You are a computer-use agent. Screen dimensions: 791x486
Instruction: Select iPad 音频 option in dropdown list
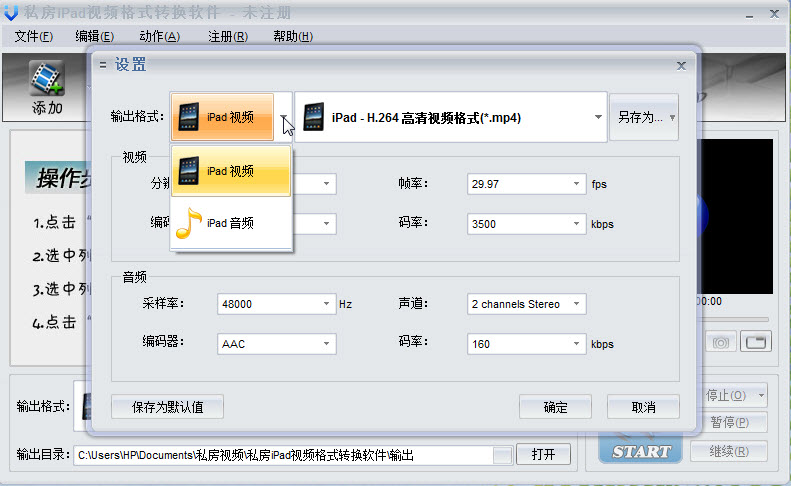click(x=231, y=223)
